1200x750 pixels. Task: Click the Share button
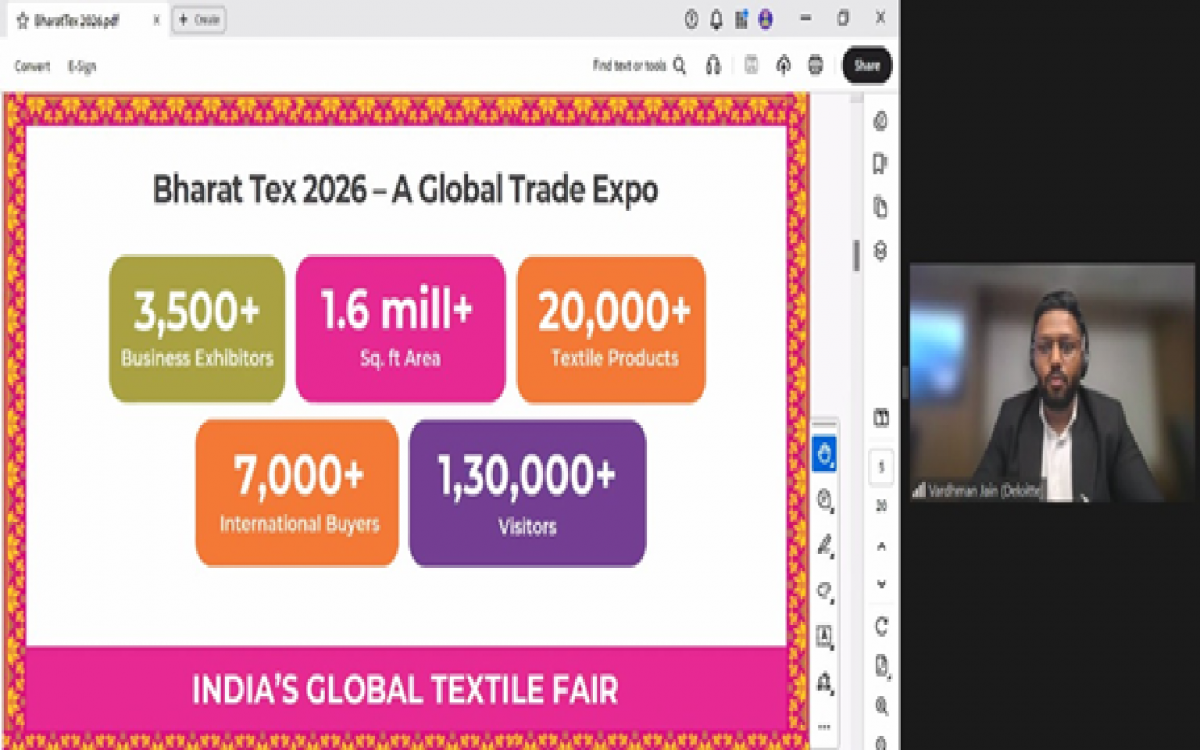click(866, 65)
